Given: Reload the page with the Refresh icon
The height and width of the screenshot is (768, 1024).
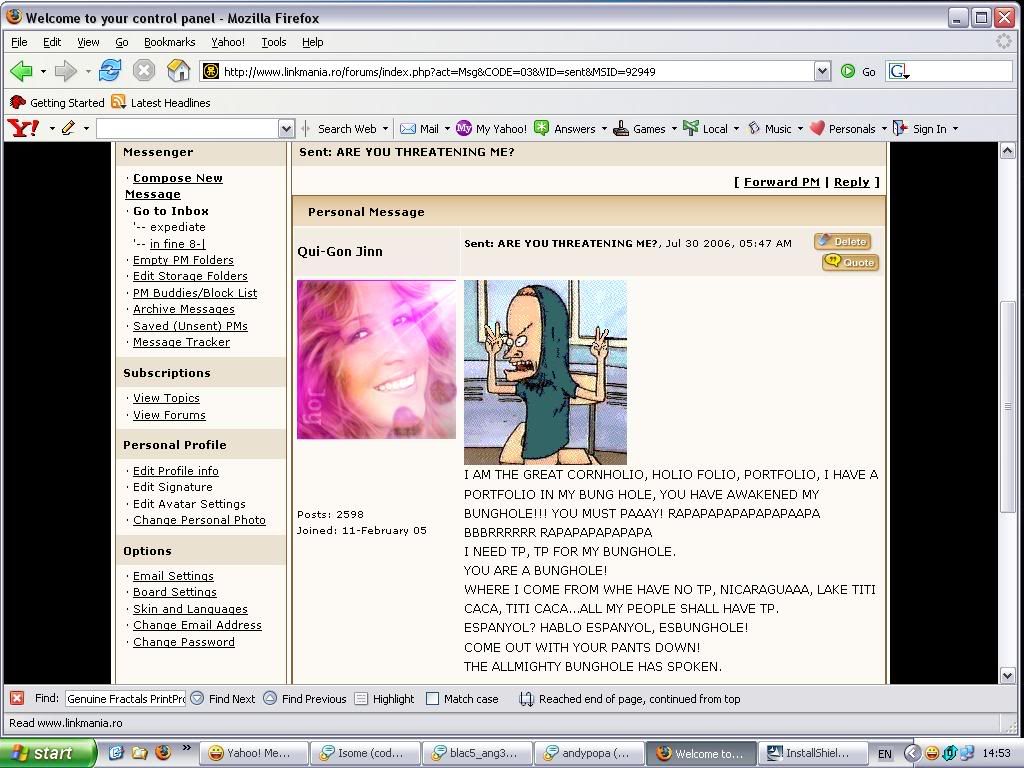Looking at the screenshot, I should pos(110,71).
